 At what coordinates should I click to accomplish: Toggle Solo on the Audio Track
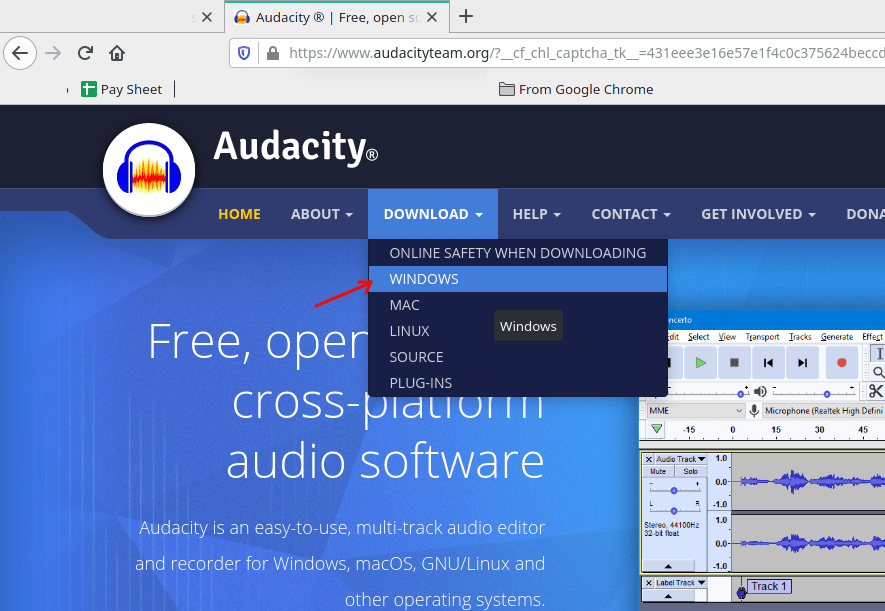coord(690,471)
